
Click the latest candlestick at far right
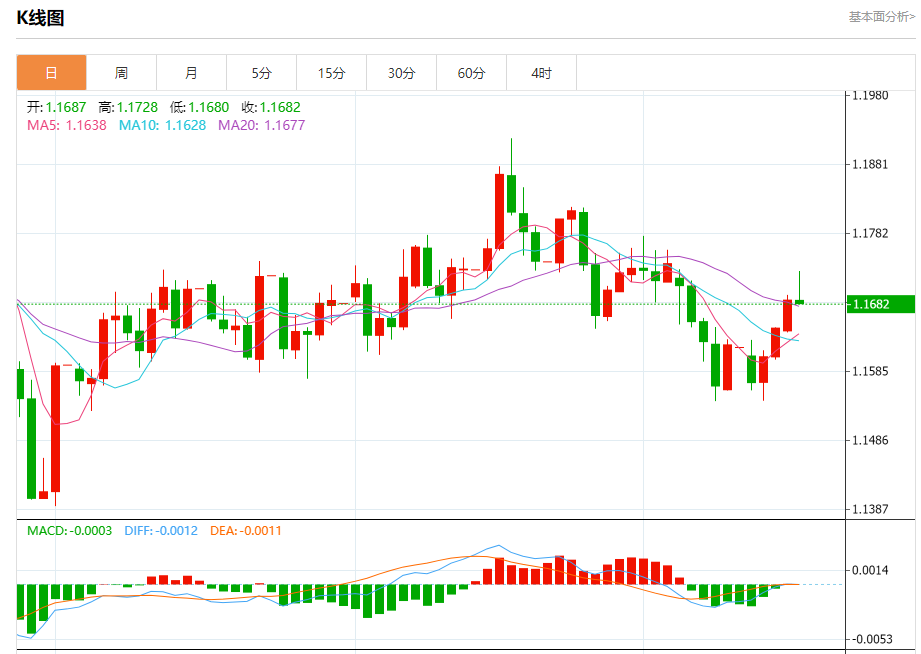point(799,302)
